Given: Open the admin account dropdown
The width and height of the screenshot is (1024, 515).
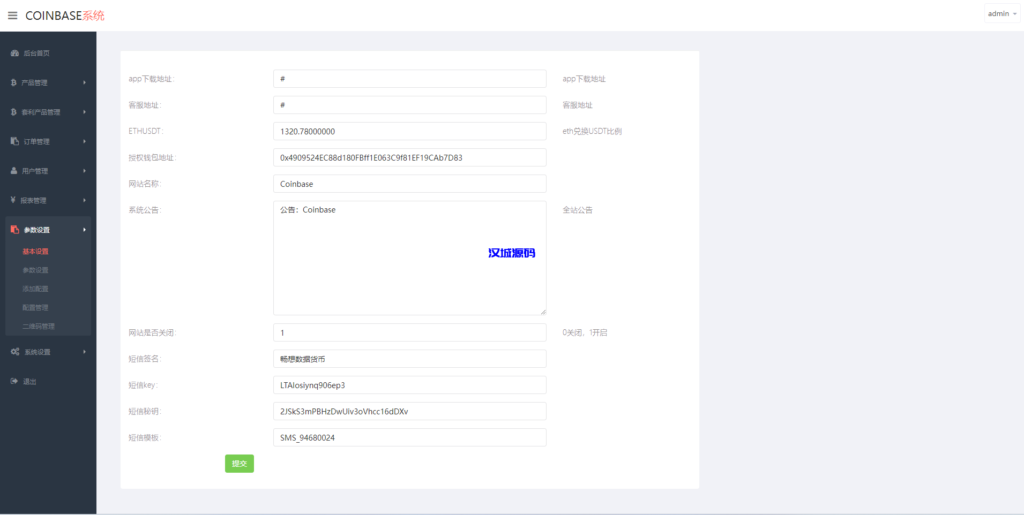Looking at the screenshot, I should click(x=1000, y=14).
